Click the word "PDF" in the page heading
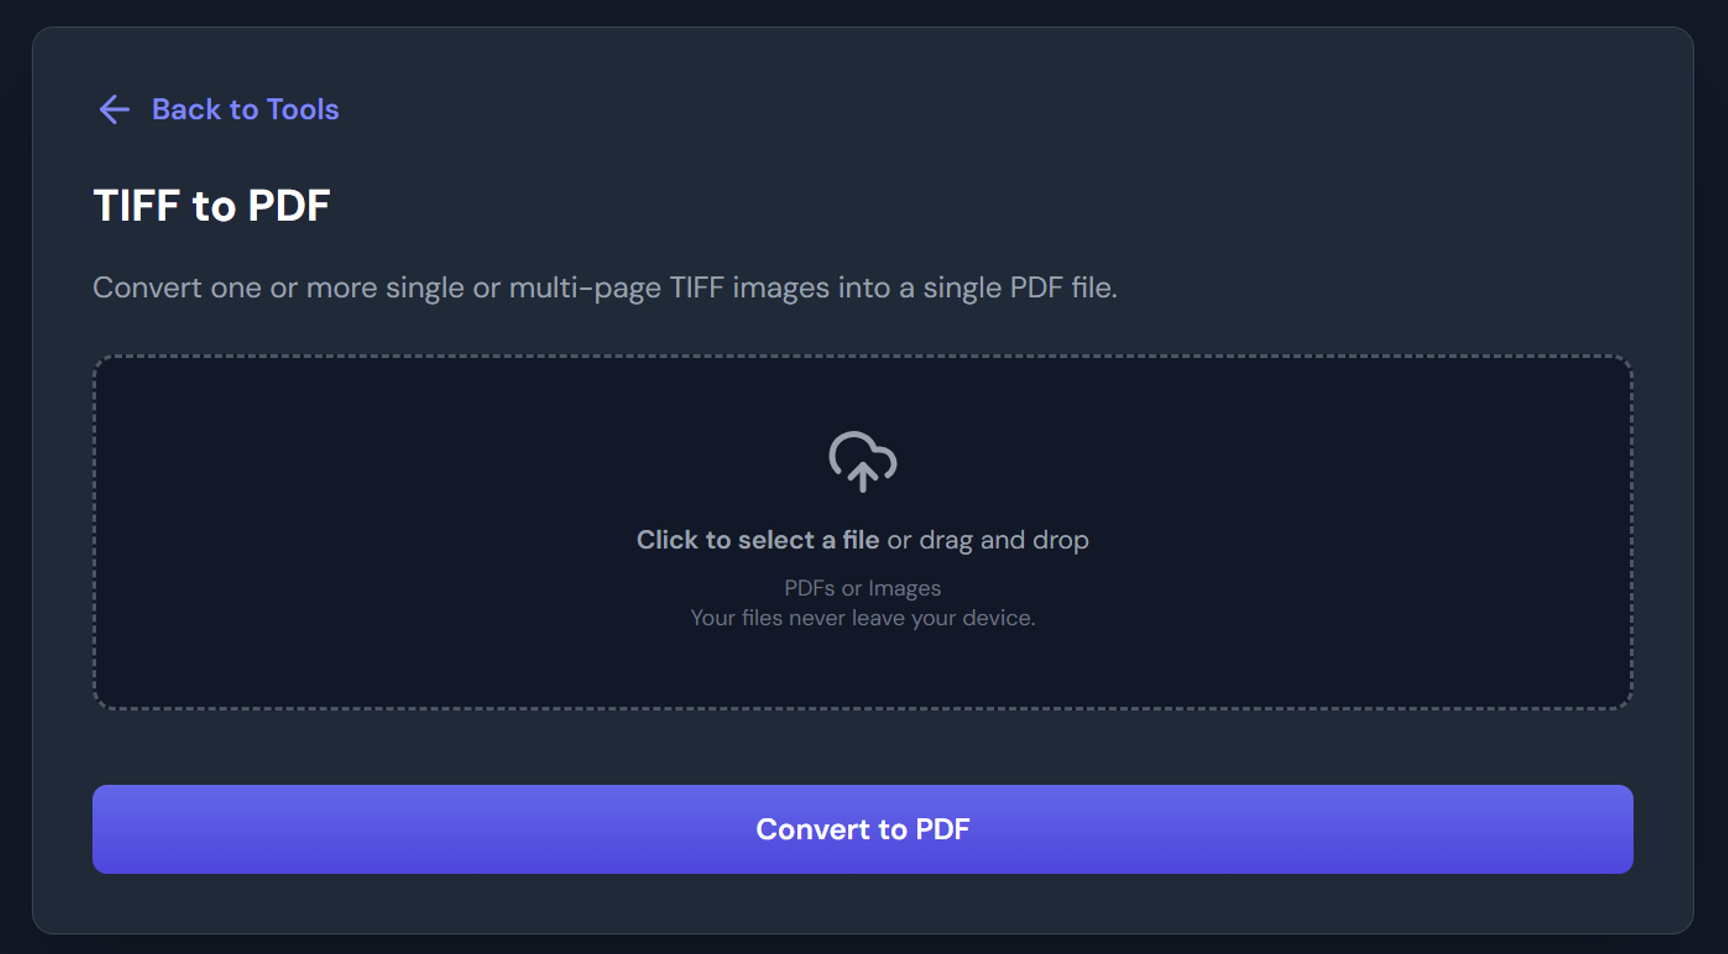Viewport: 1728px width, 954px height. 288,206
